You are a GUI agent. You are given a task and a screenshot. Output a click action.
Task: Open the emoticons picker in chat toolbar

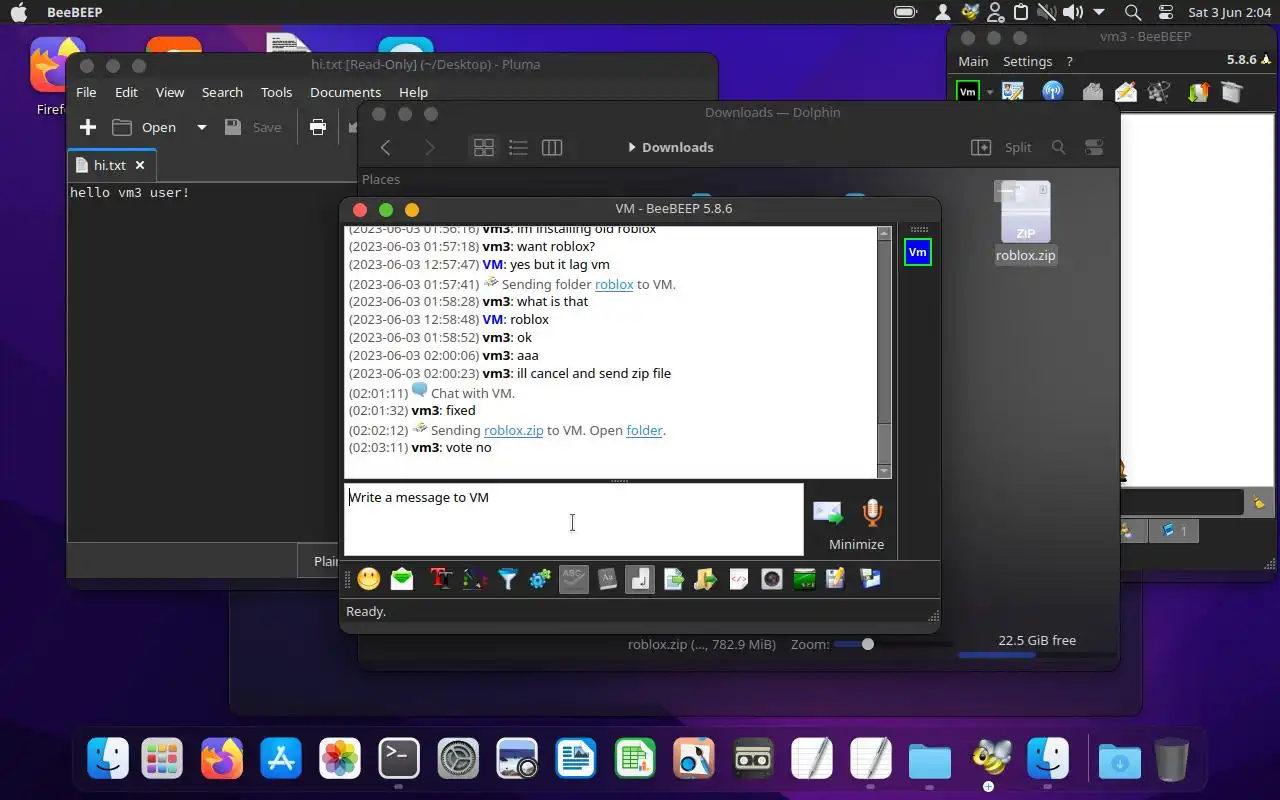(369, 579)
